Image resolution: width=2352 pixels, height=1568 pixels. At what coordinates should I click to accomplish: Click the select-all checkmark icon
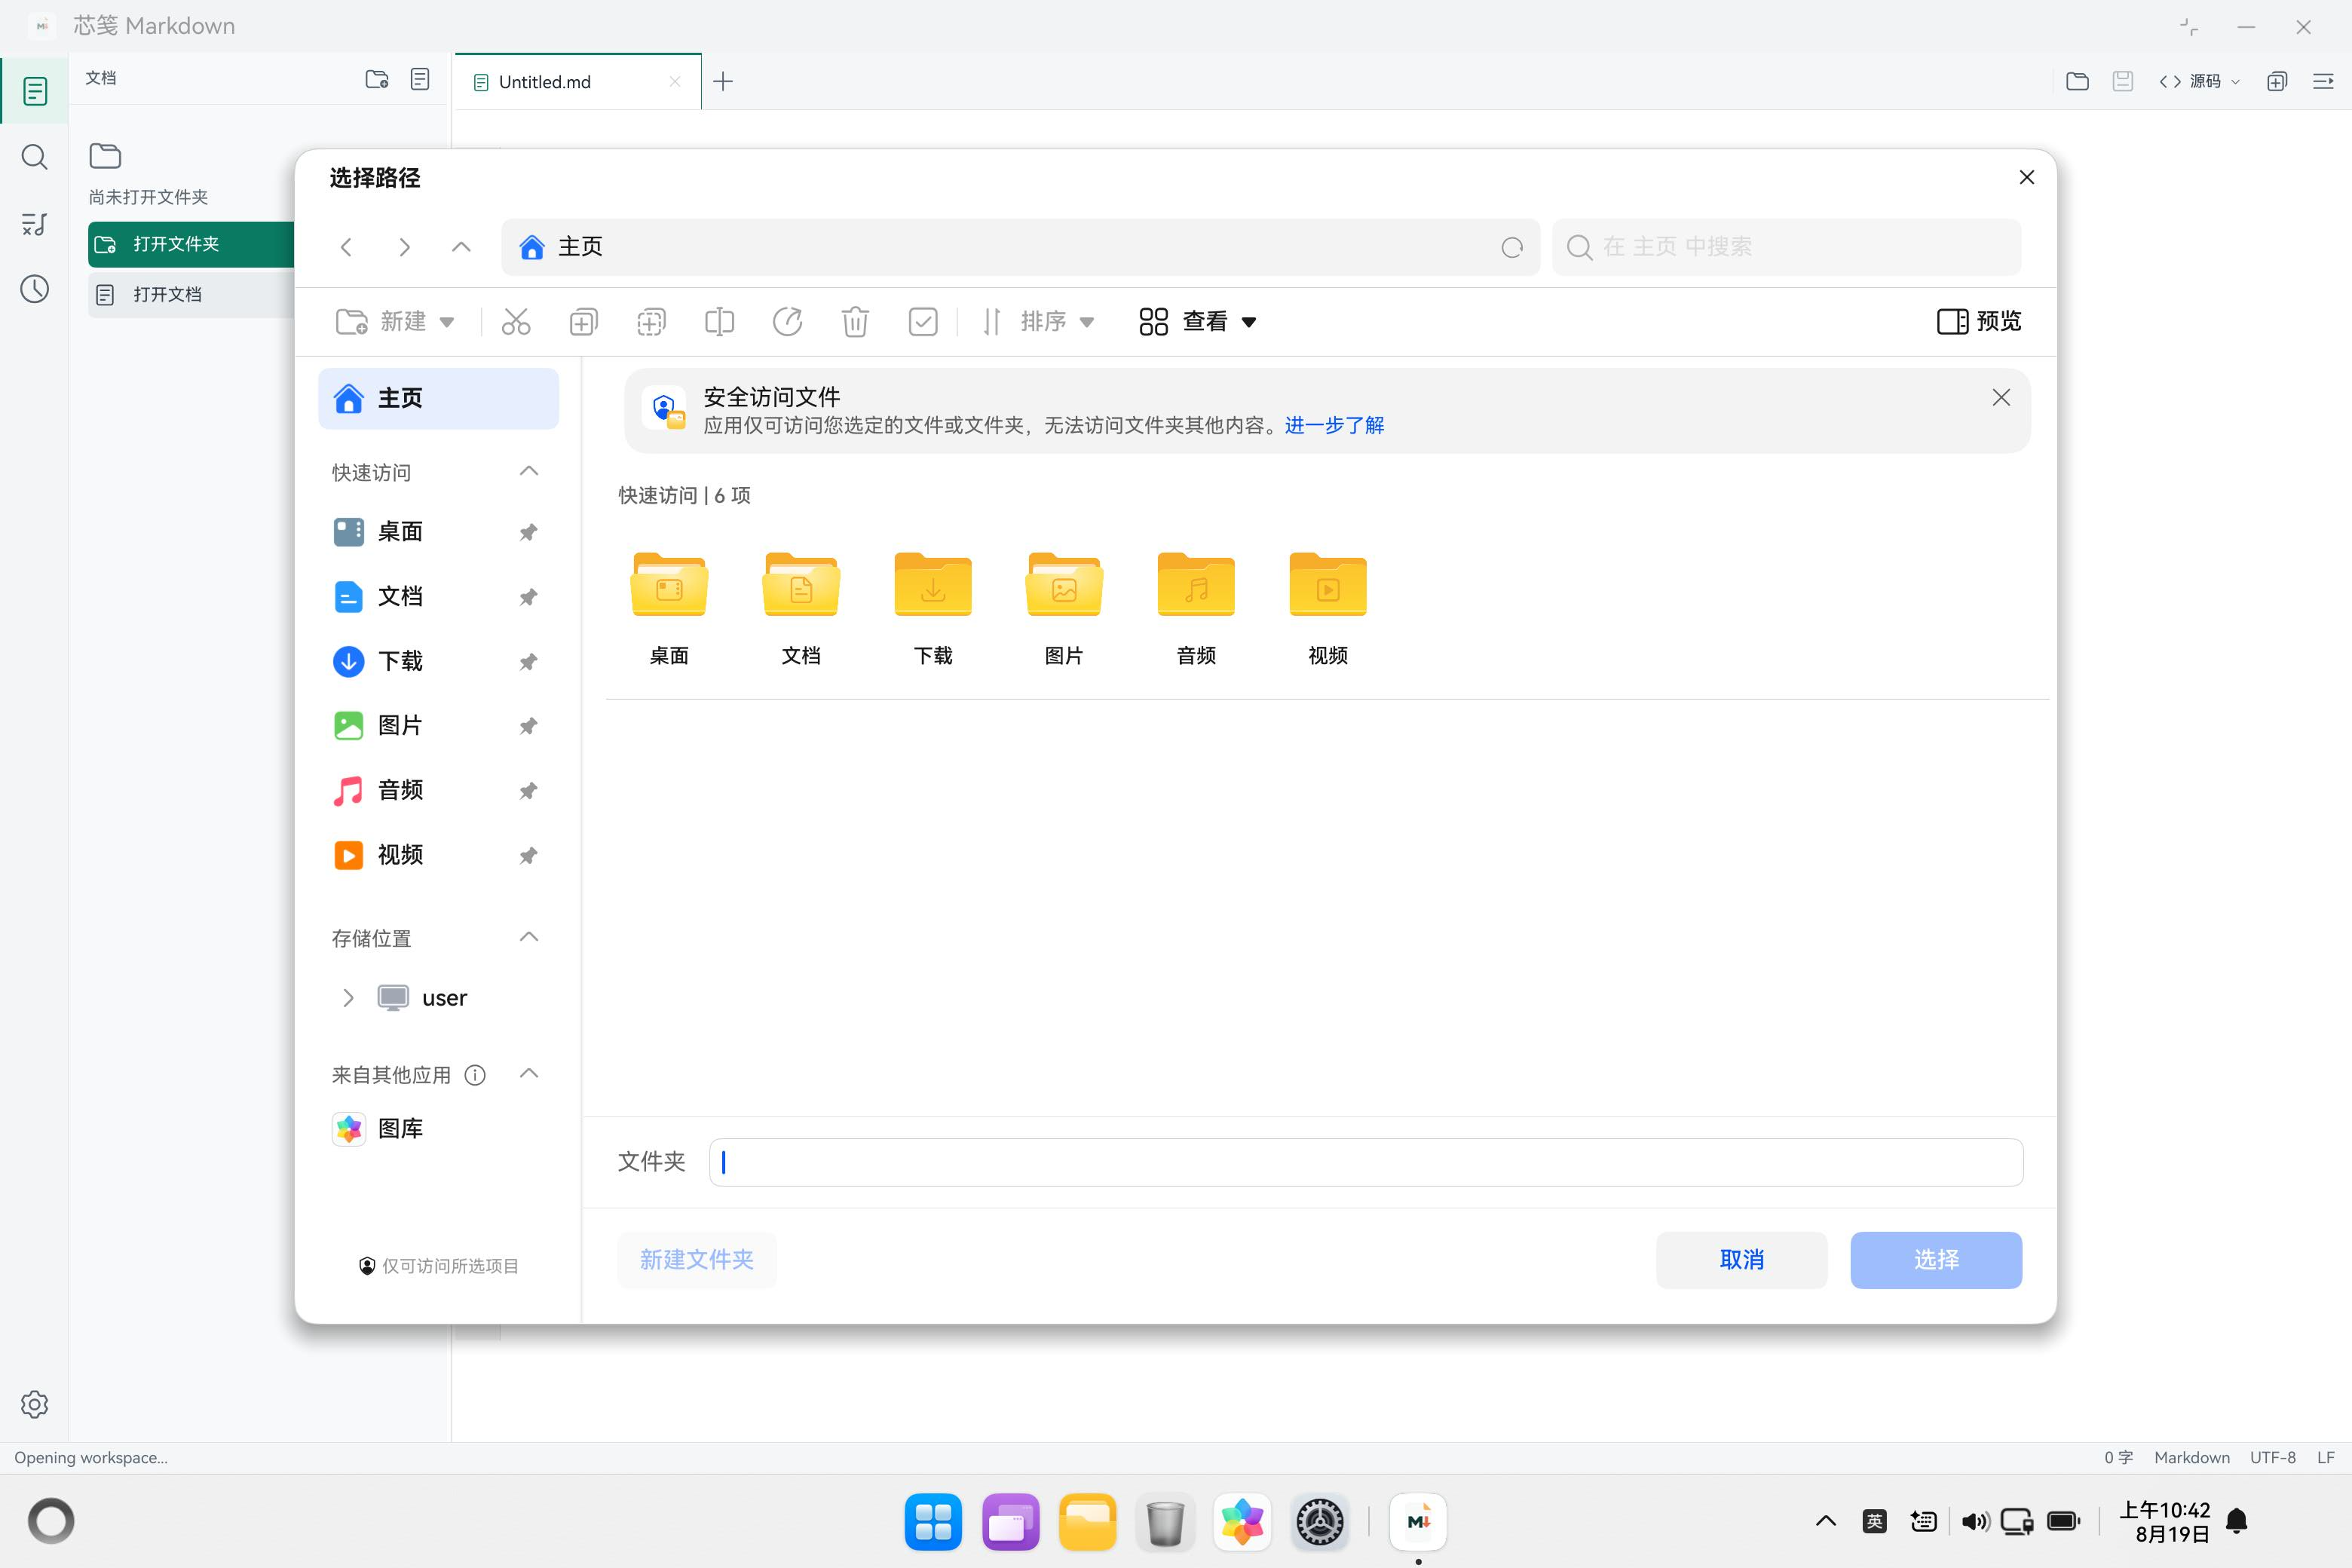(923, 321)
